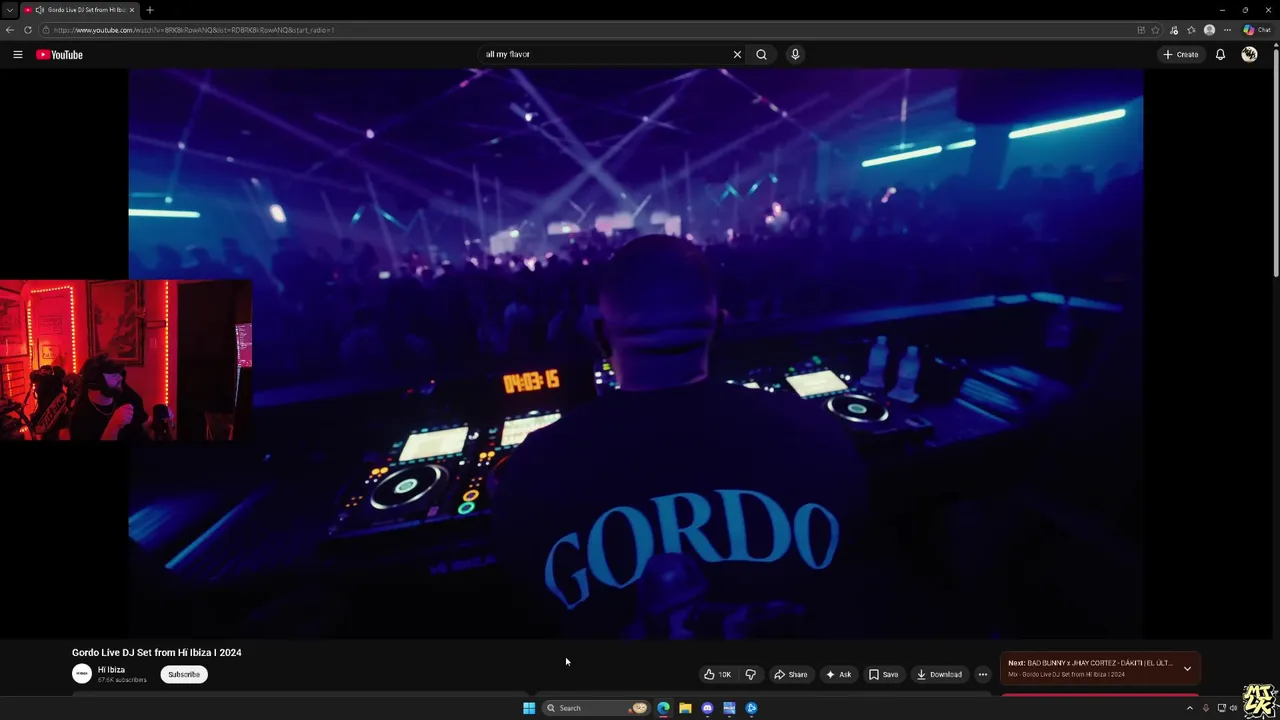
Task: Open browser settings and more ellipsis
Action: tap(1227, 30)
